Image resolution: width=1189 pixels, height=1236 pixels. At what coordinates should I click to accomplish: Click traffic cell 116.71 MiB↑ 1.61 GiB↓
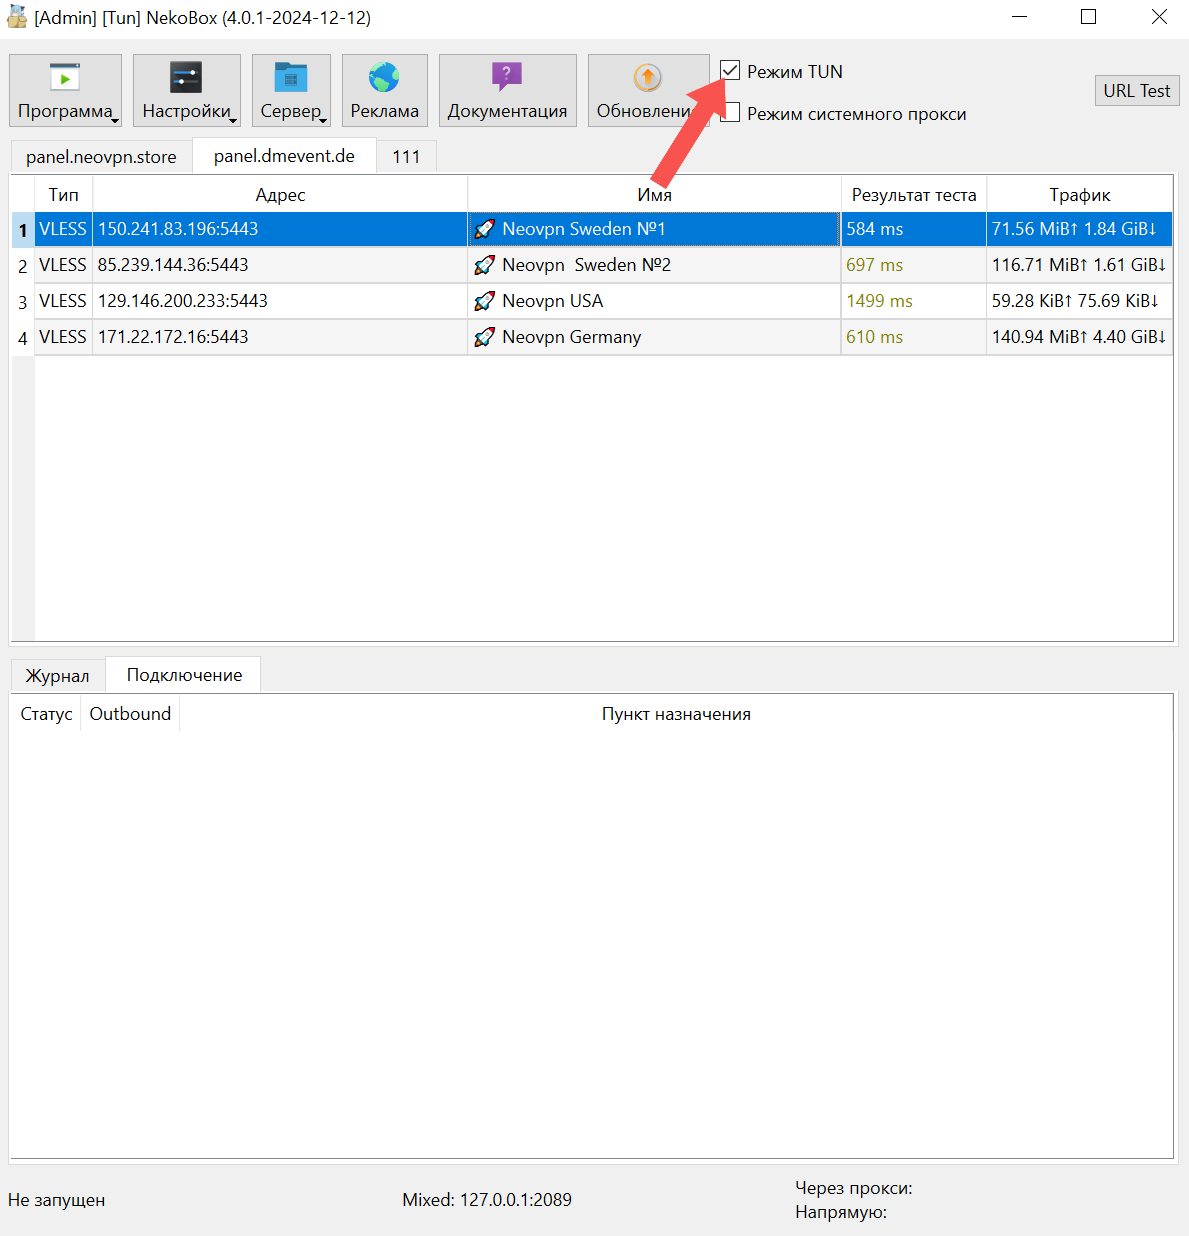click(x=1079, y=265)
